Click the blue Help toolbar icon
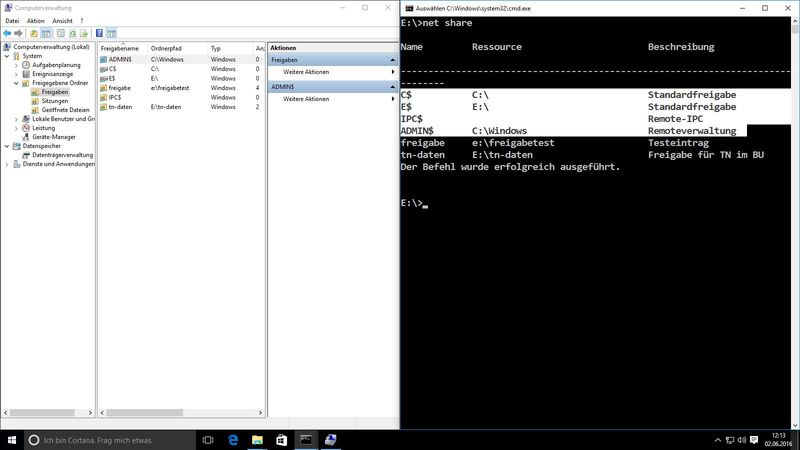The height and width of the screenshot is (450, 800). (99, 33)
